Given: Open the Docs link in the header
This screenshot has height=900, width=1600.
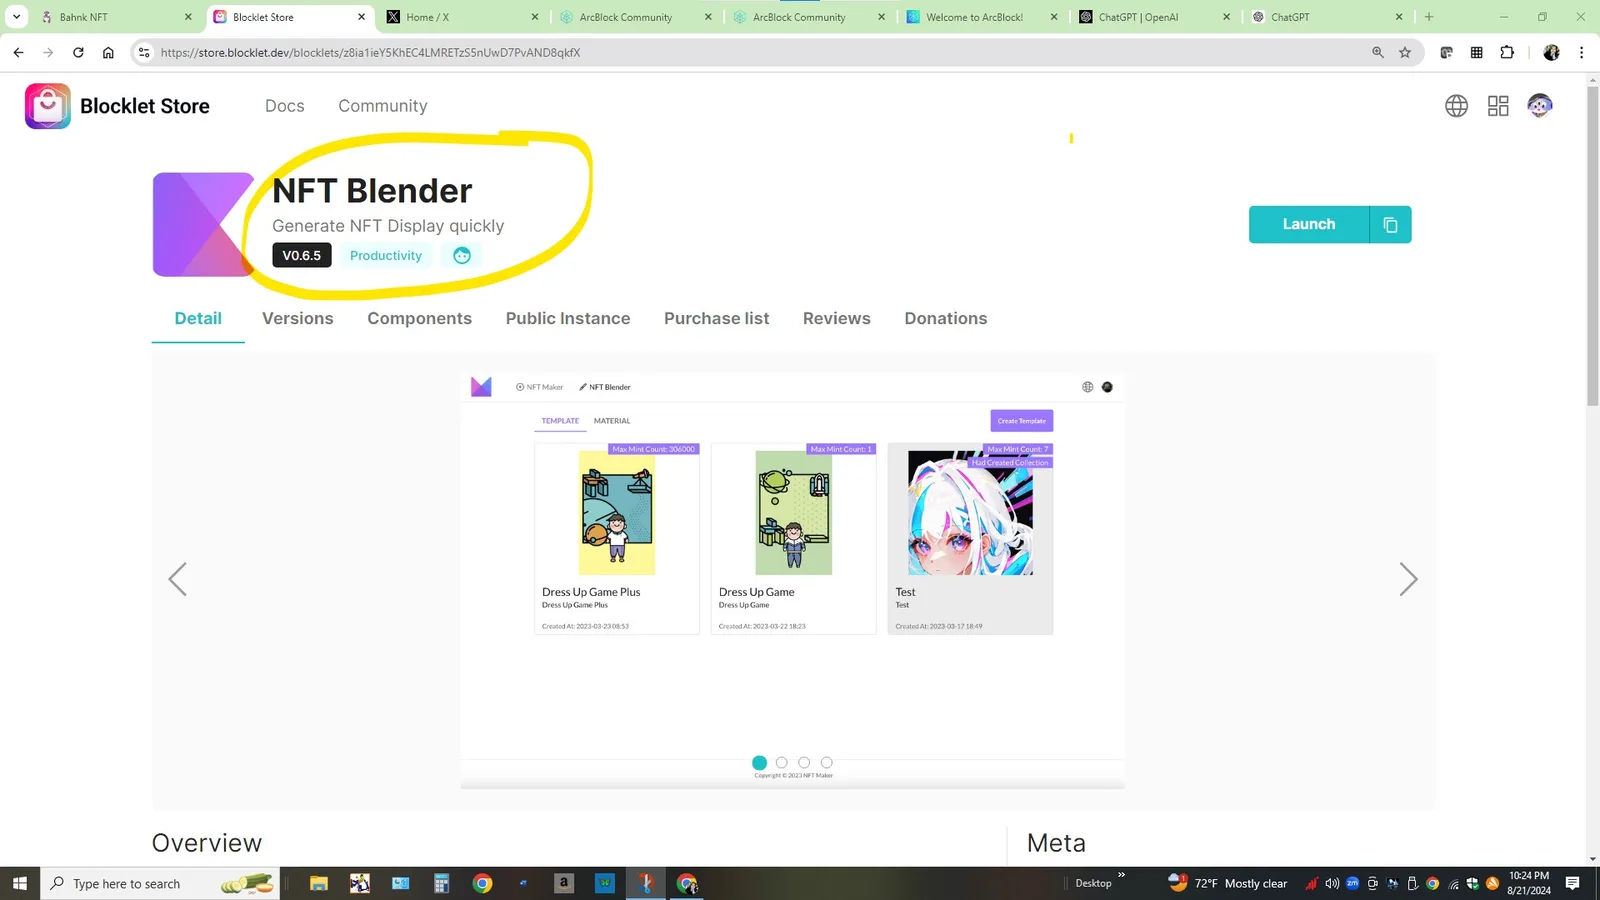Looking at the screenshot, I should [285, 106].
